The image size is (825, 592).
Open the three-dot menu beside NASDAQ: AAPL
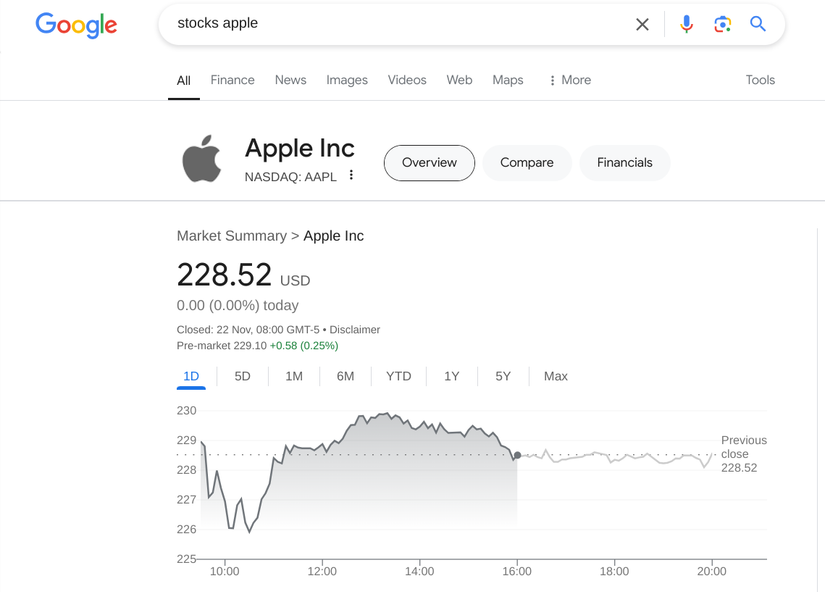point(351,174)
